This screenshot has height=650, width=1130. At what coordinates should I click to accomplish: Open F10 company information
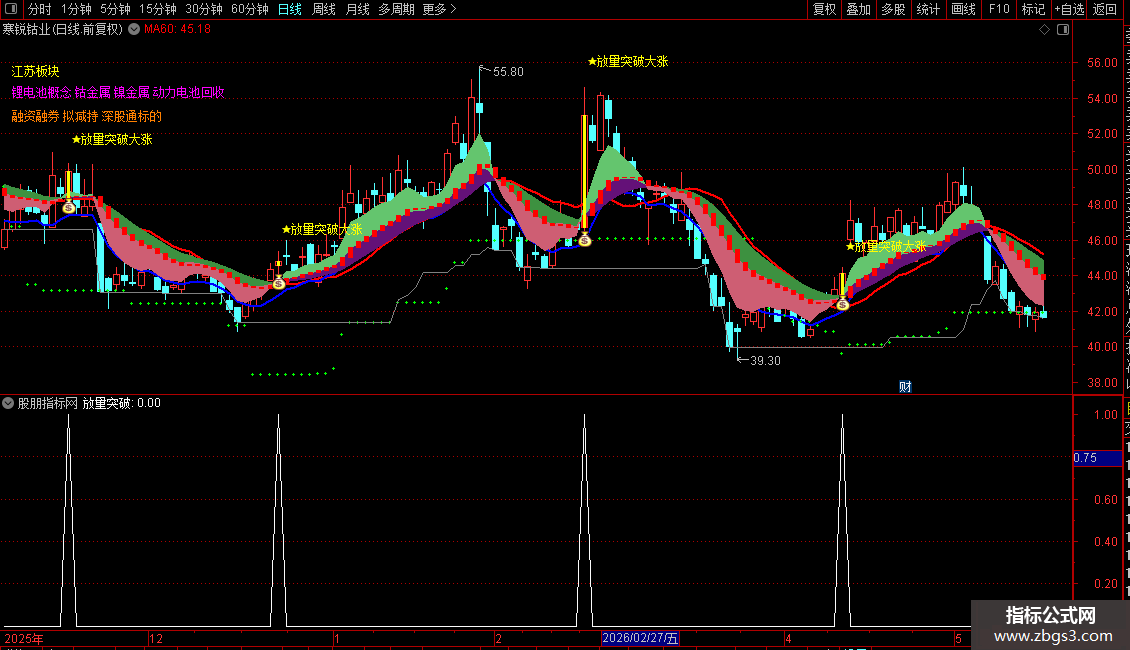tap(999, 9)
